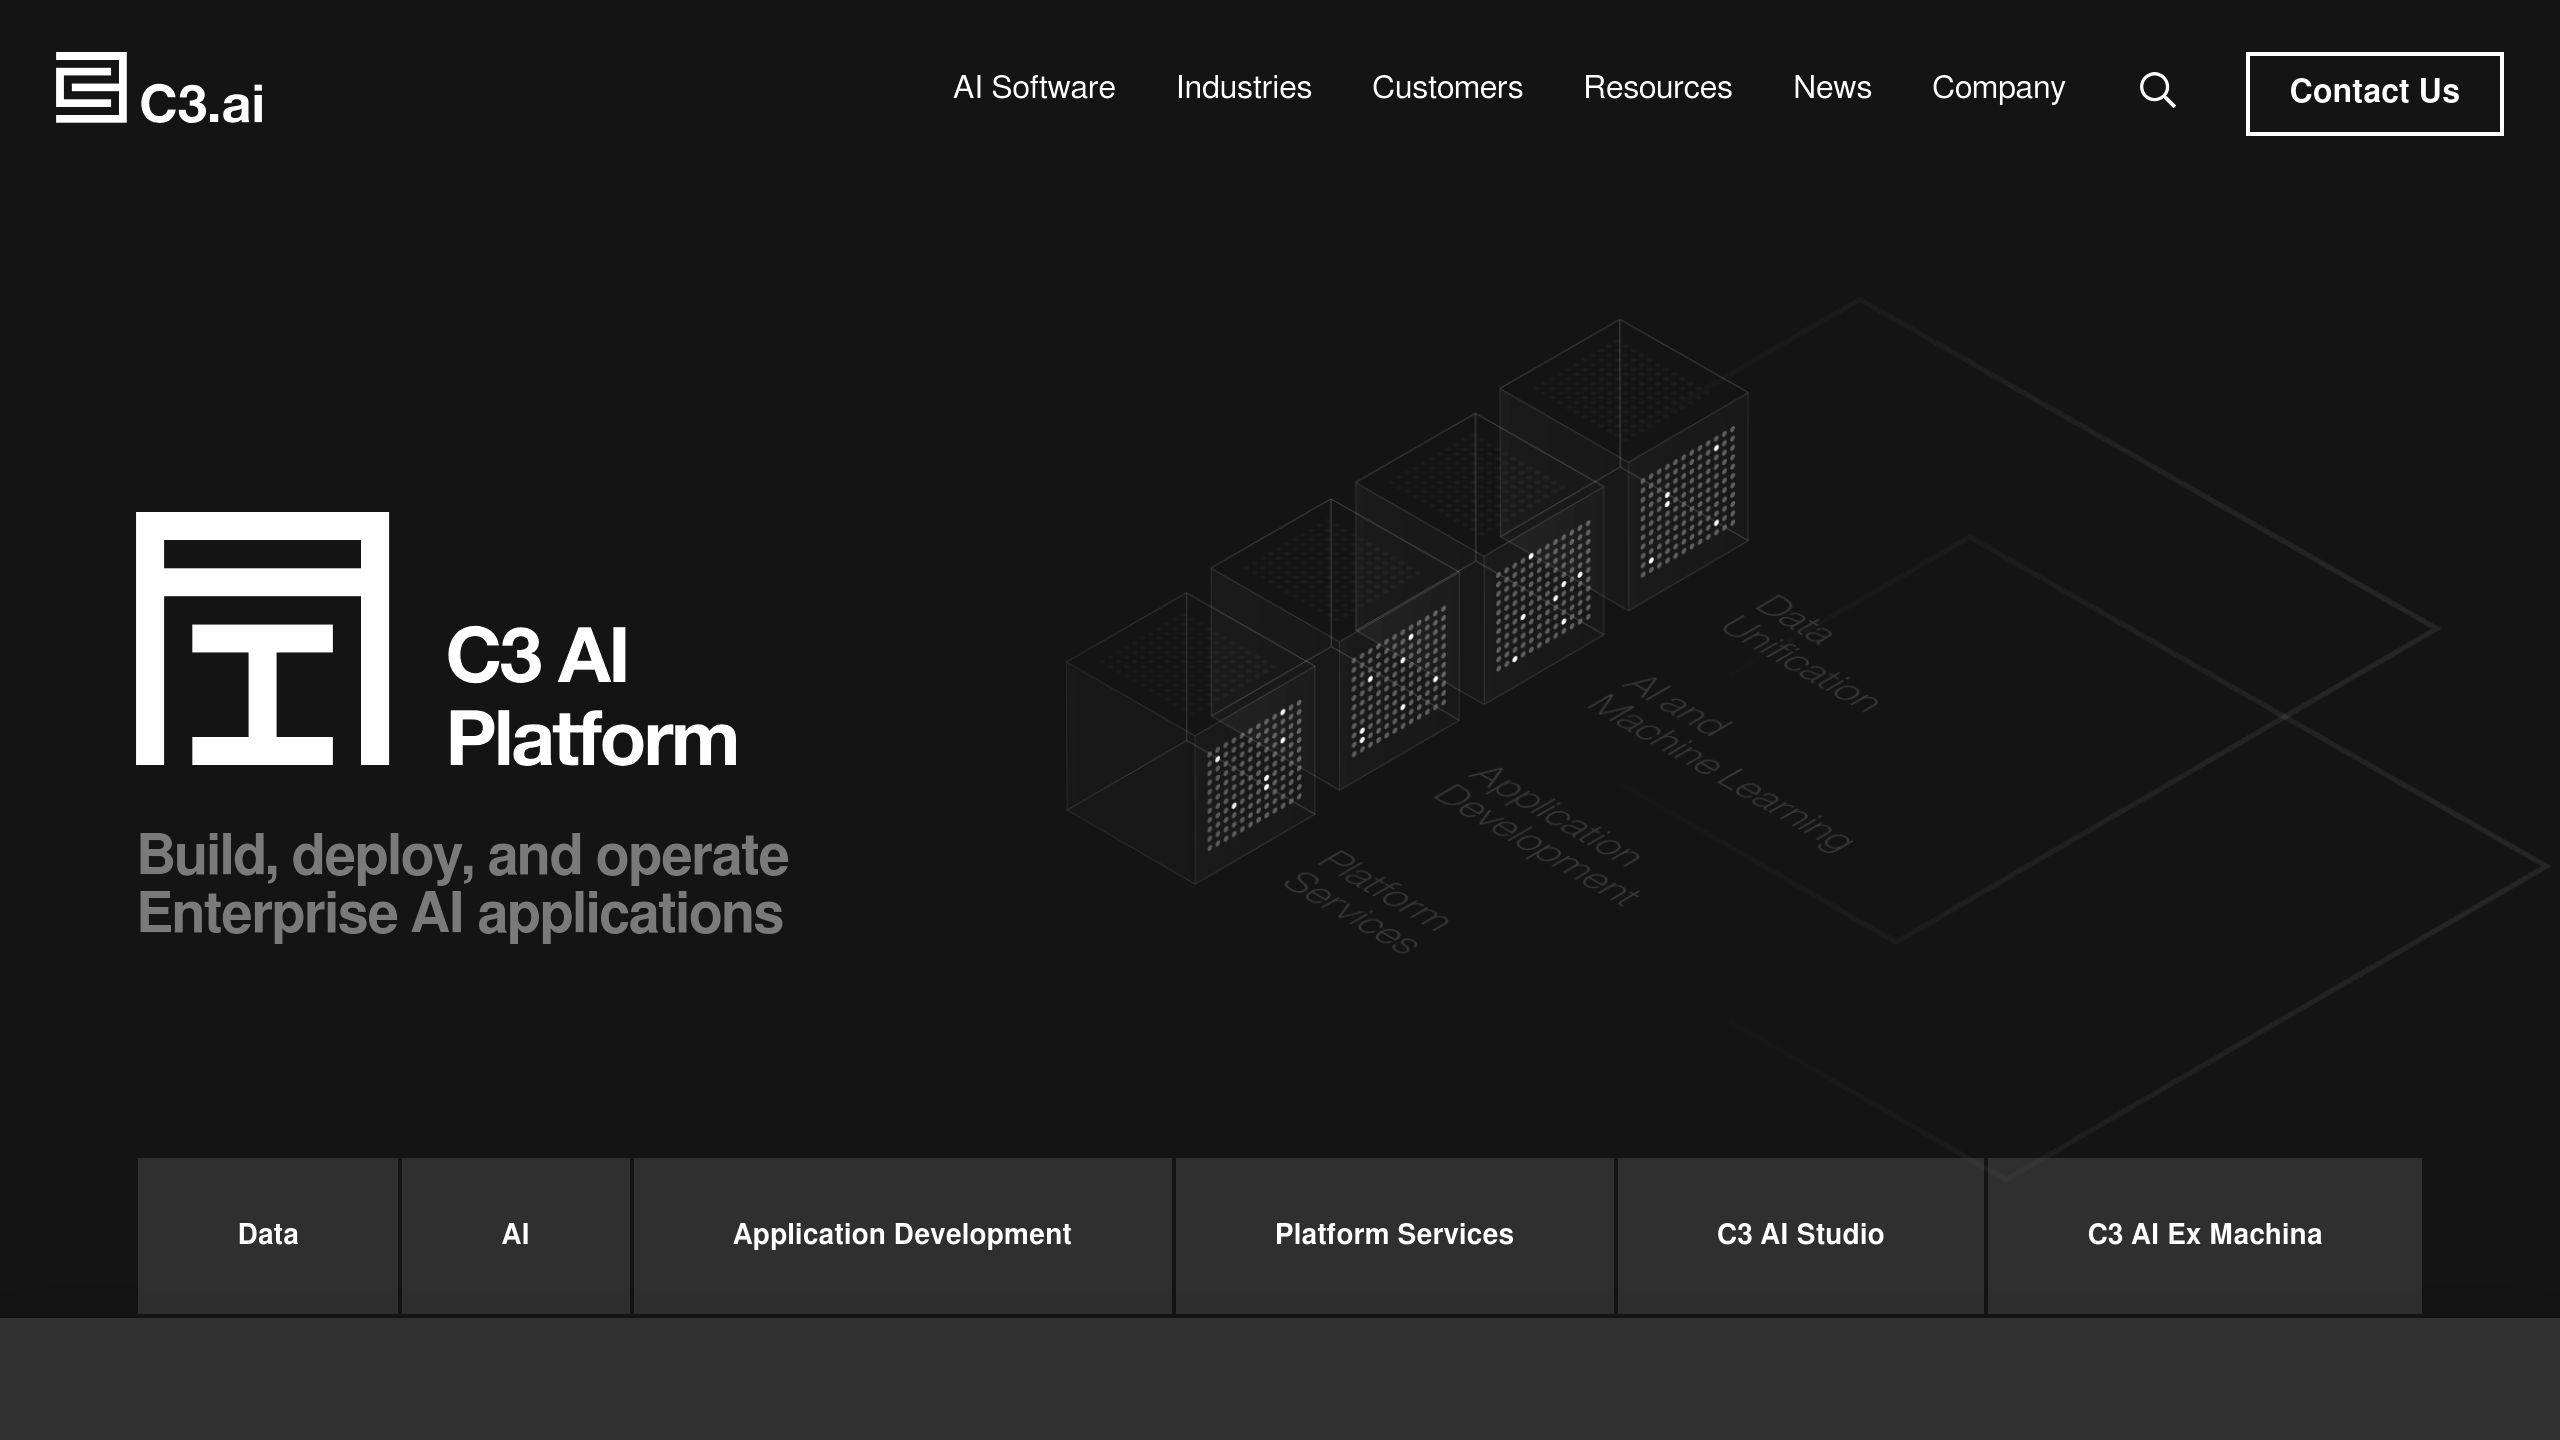
Task: Expand the AI Software dropdown menu
Action: 1034,88
